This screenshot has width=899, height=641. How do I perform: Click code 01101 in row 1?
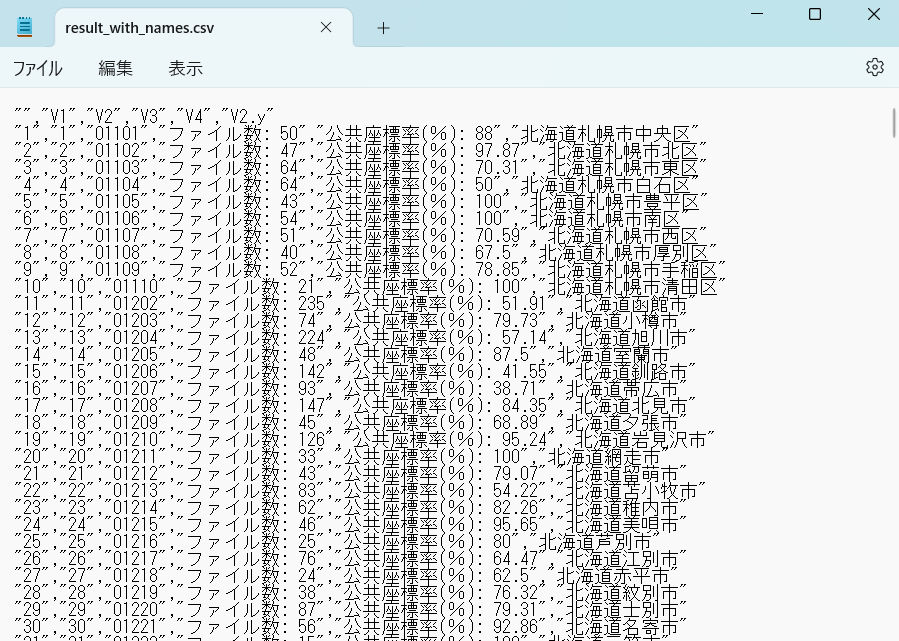pos(116,134)
